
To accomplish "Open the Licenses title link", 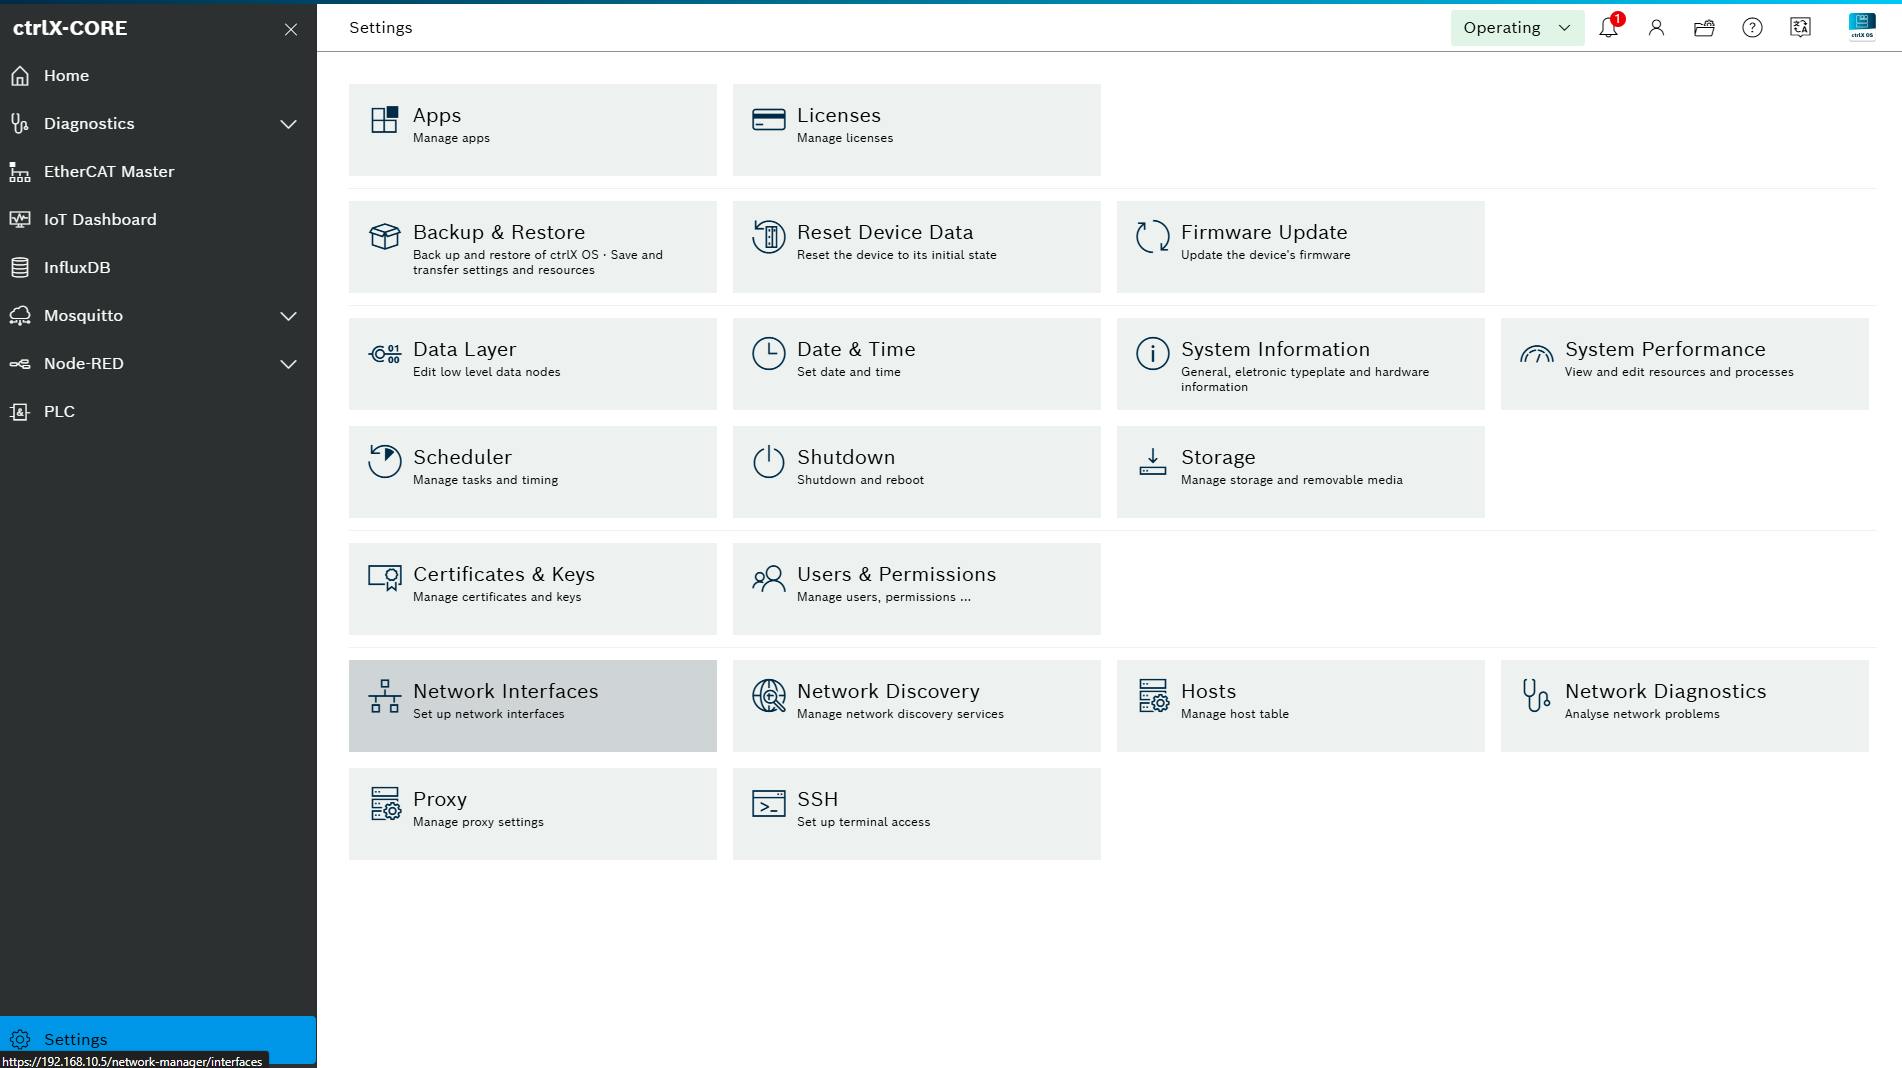I will pyautogui.click(x=839, y=115).
